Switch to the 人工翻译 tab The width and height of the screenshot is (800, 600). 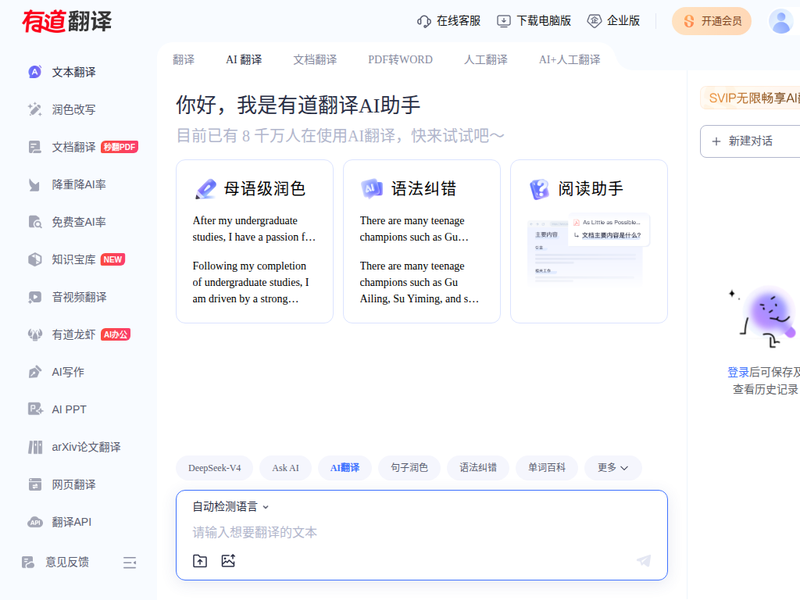click(486, 60)
